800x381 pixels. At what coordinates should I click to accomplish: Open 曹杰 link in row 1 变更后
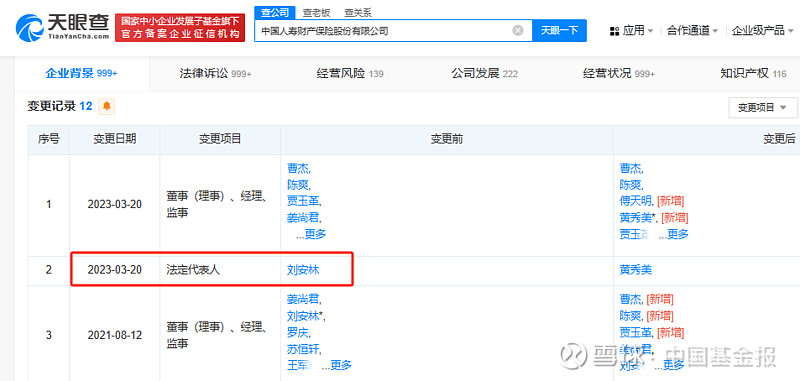click(x=630, y=168)
